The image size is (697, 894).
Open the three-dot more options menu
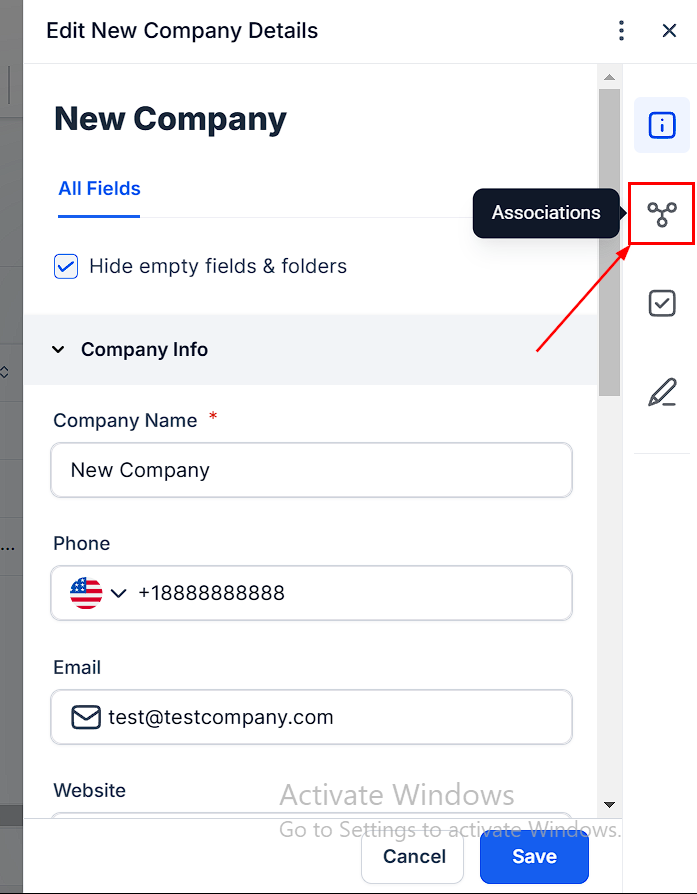621,31
